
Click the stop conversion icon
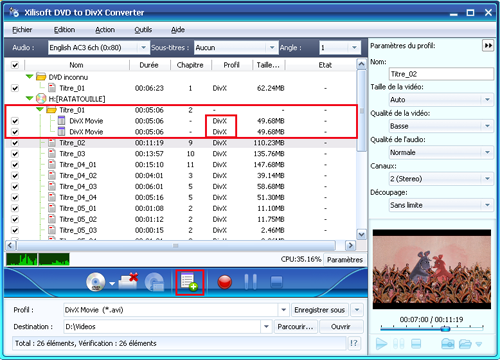[x=276, y=282]
